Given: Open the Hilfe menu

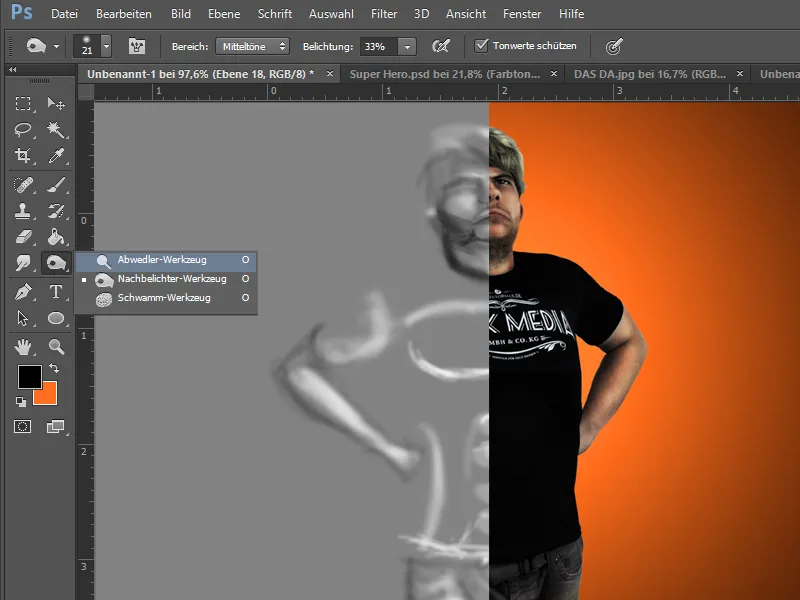Looking at the screenshot, I should point(571,14).
